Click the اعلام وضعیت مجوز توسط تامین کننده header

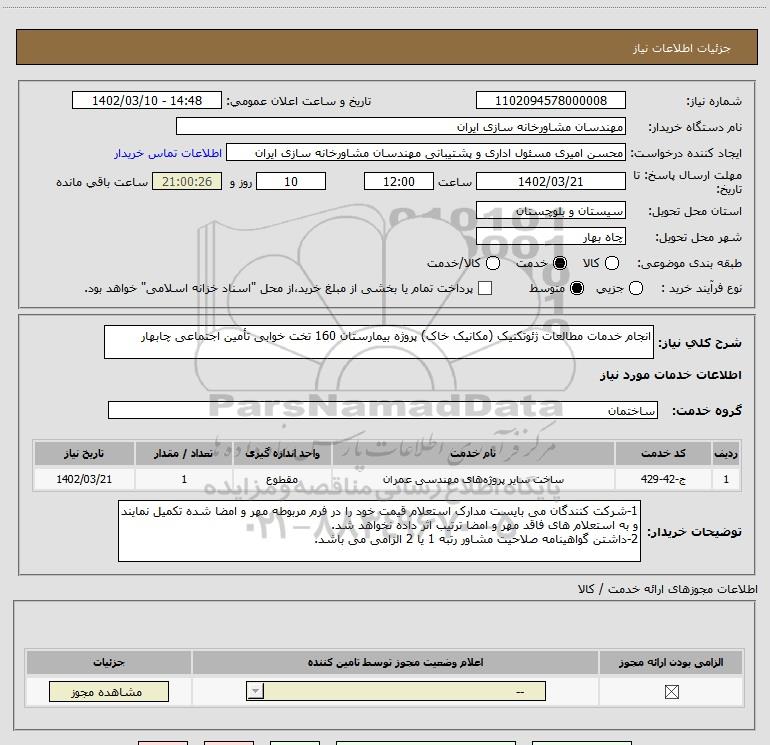(x=395, y=662)
